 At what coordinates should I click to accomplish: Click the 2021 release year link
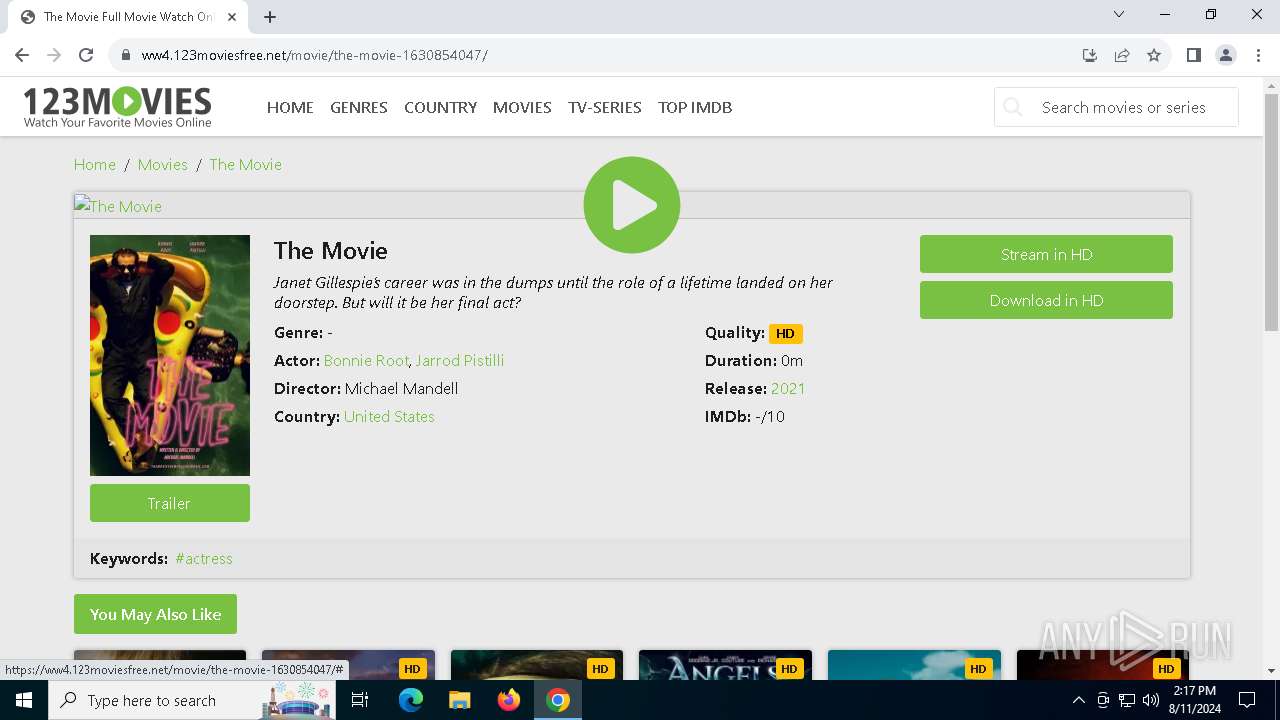click(x=788, y=388)
